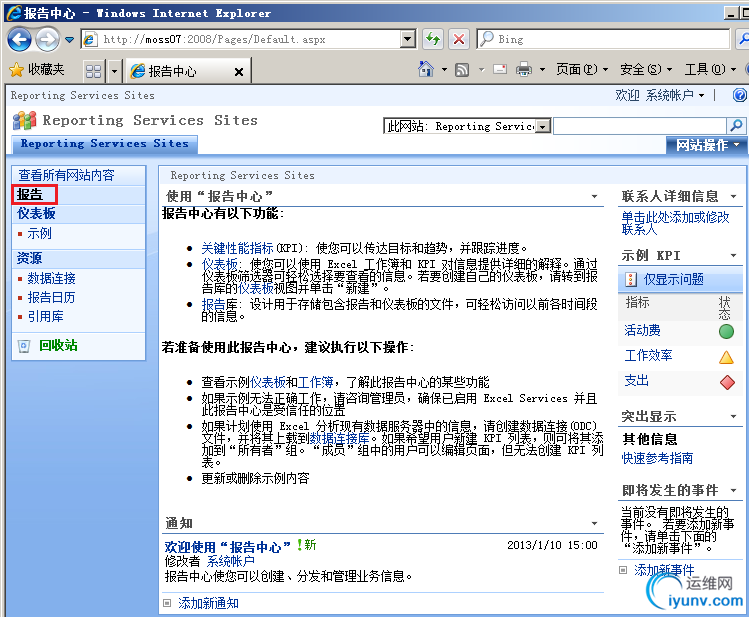Open the 页面(P) menu
This screenshot has width=749, height=617.
582,70
